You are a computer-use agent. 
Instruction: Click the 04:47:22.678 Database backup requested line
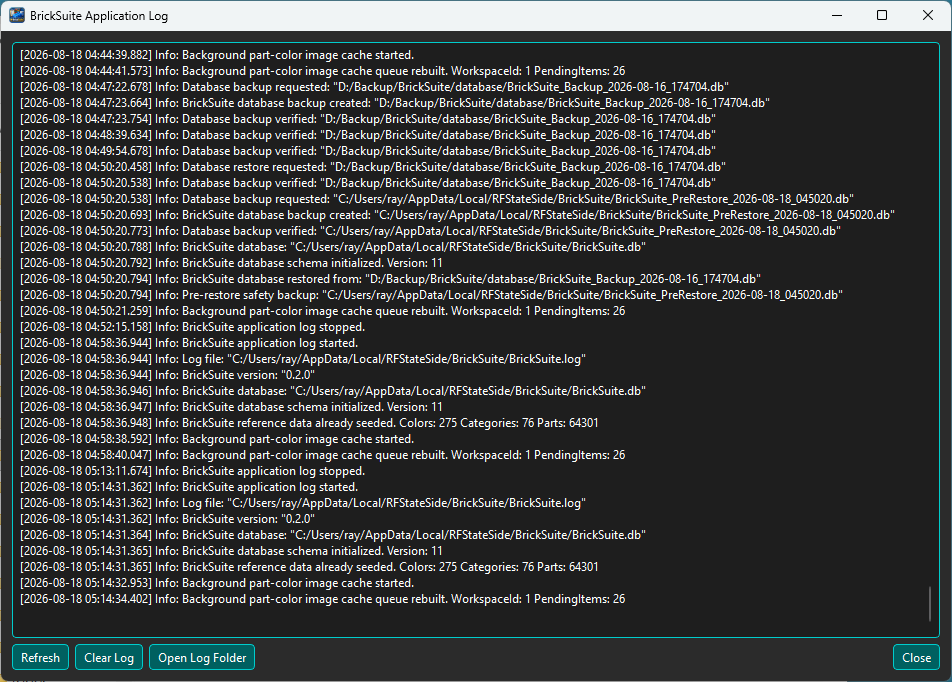(374, 87)
